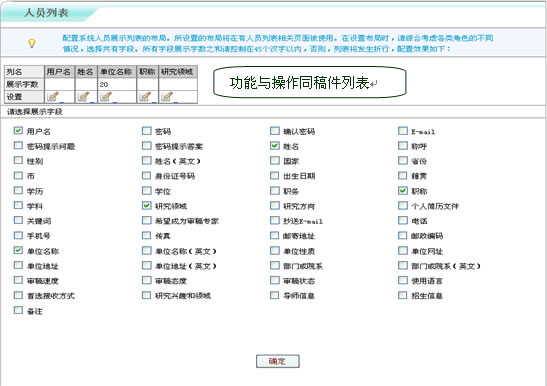Image resolution: width=547 pixels, height=386 pixels.
Task: Uncheck the 研究领域 checkbox
Action: [147, 205]
